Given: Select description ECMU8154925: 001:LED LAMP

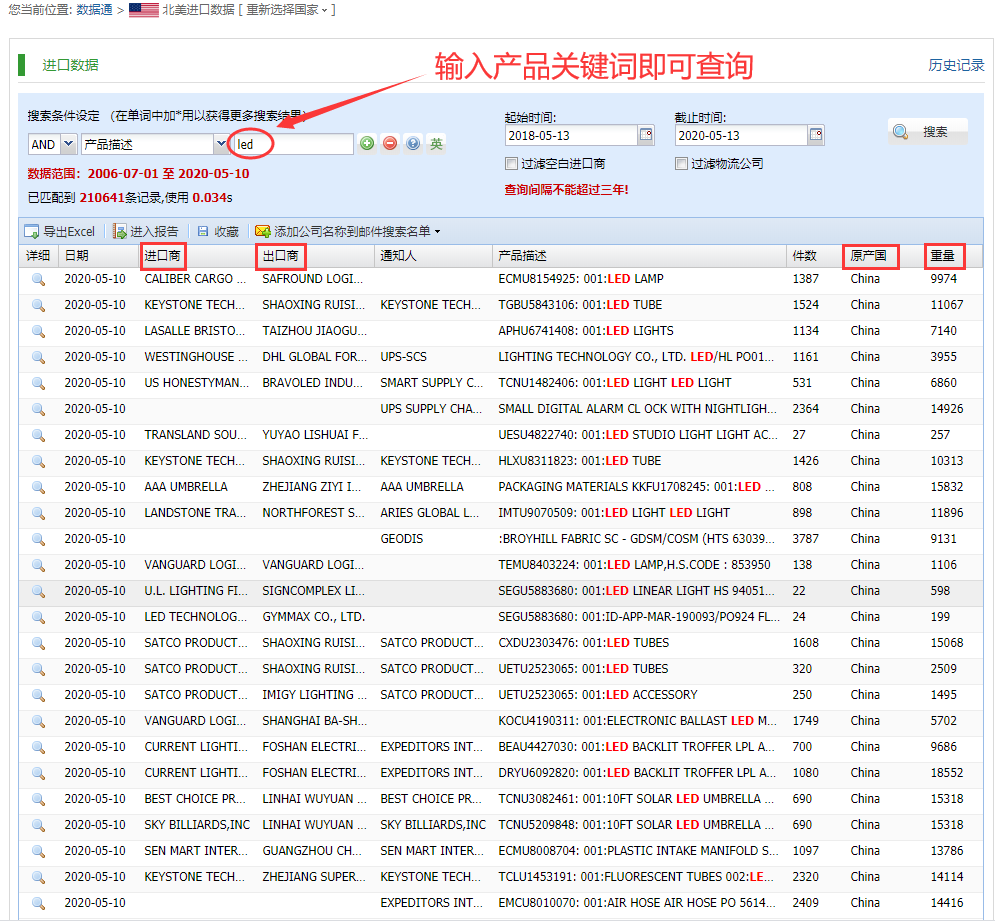Looking at the screenshot, I should pyautogui.click(x=581, y=279).
